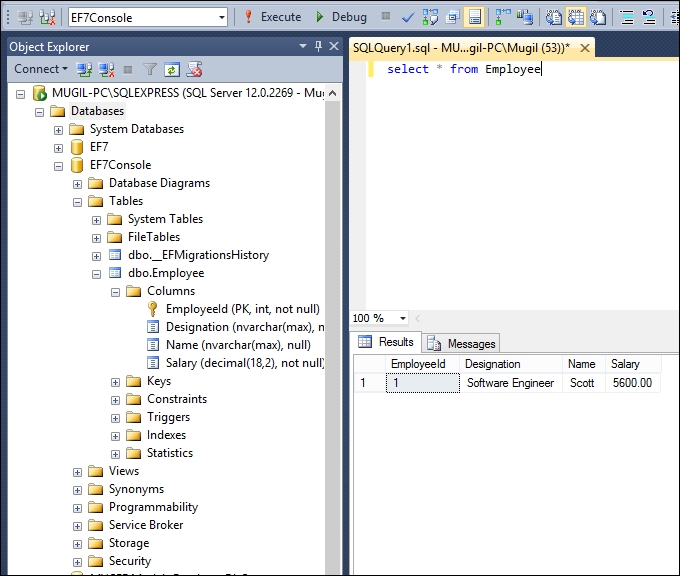Screen dimensions: 680x576
Task: Click the Debug button
Action: (x=341, y=17)
